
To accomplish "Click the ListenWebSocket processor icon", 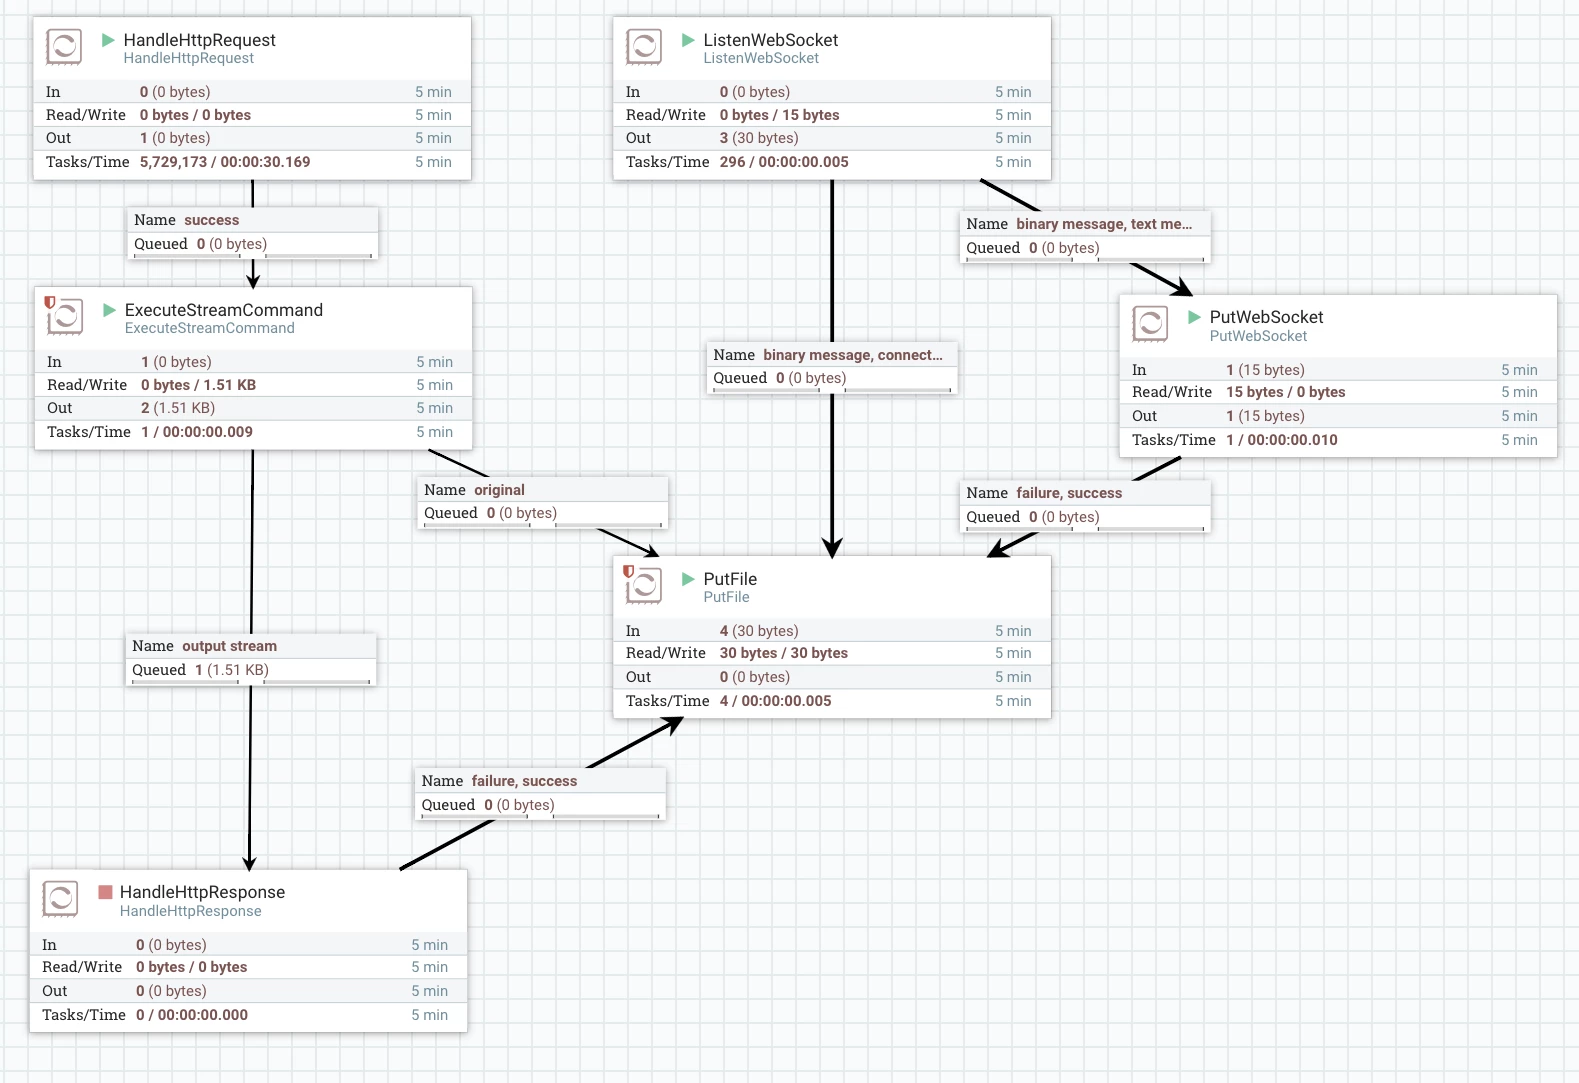I will [x=644, y=46].
